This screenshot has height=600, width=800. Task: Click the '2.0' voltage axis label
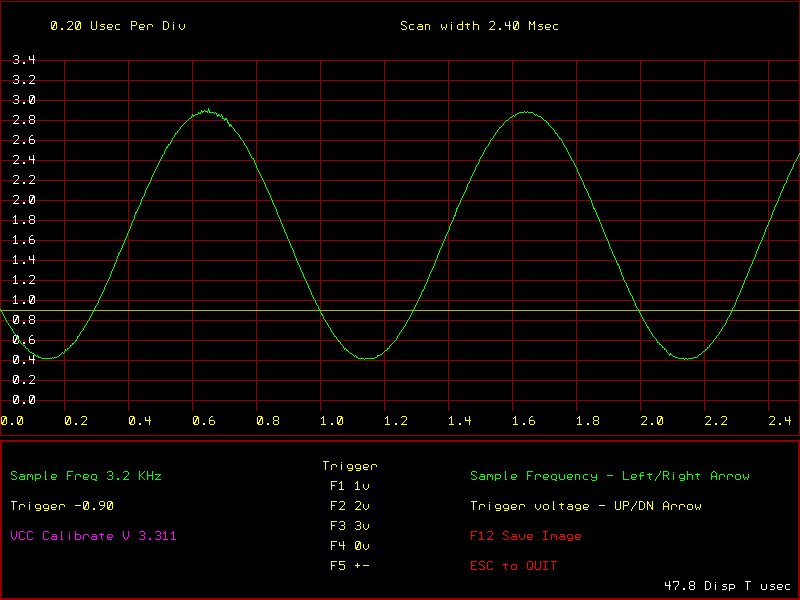point(24,200)
